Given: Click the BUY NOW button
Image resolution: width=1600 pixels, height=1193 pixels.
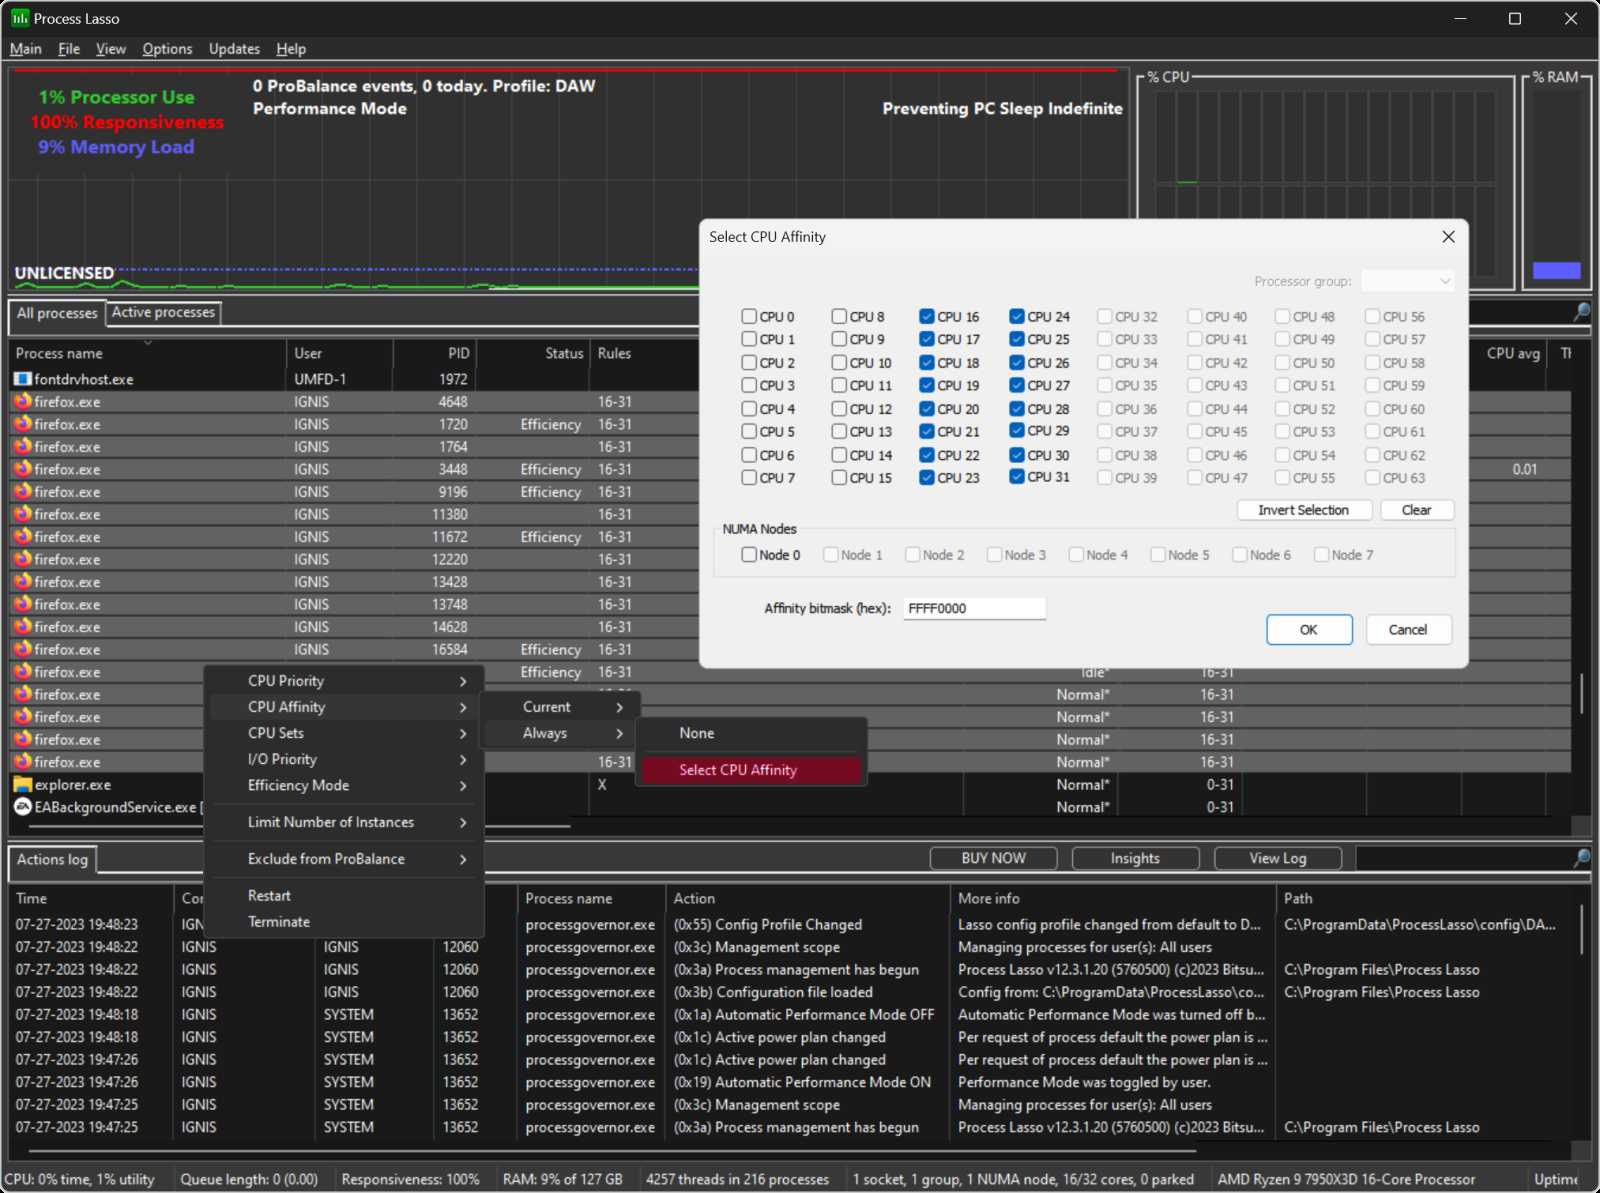Looking at the screenshot, I should click(x=993, y=858).
